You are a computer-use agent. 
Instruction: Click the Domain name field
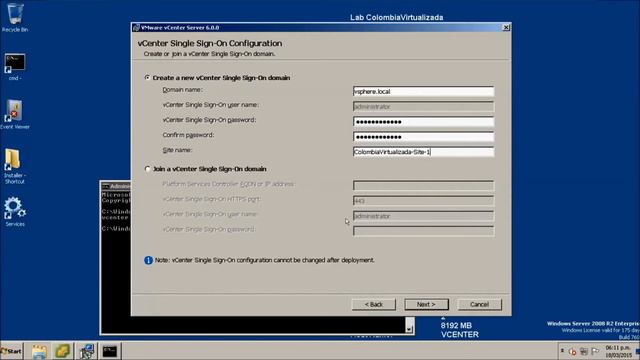coord(423,91)
